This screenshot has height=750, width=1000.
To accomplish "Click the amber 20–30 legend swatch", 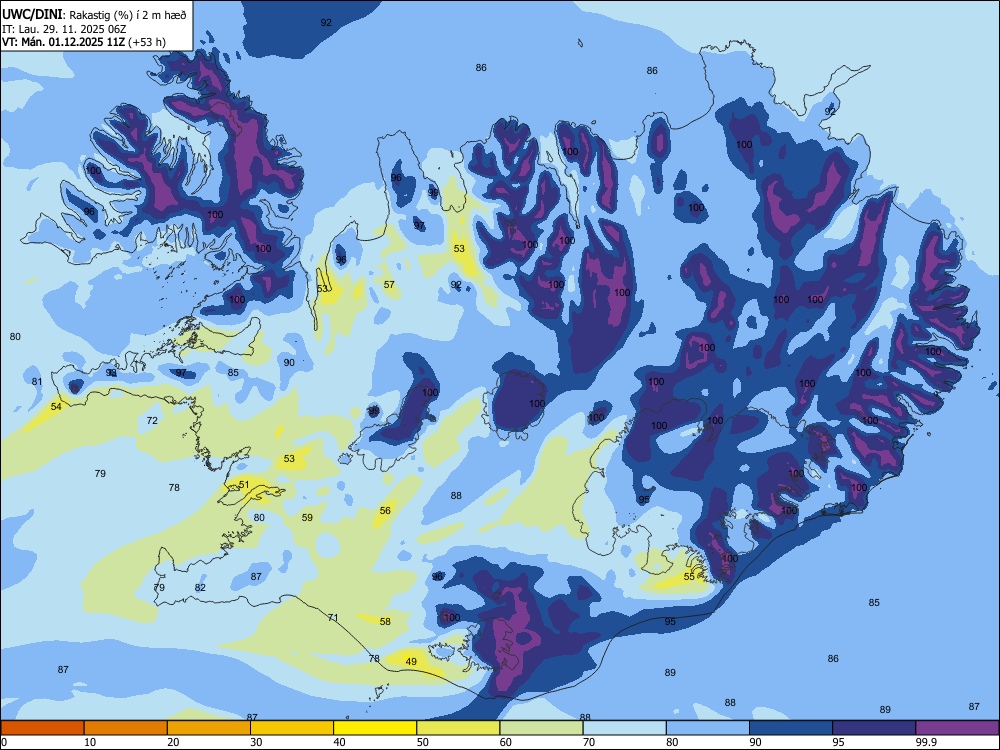I will pos(209,728).
